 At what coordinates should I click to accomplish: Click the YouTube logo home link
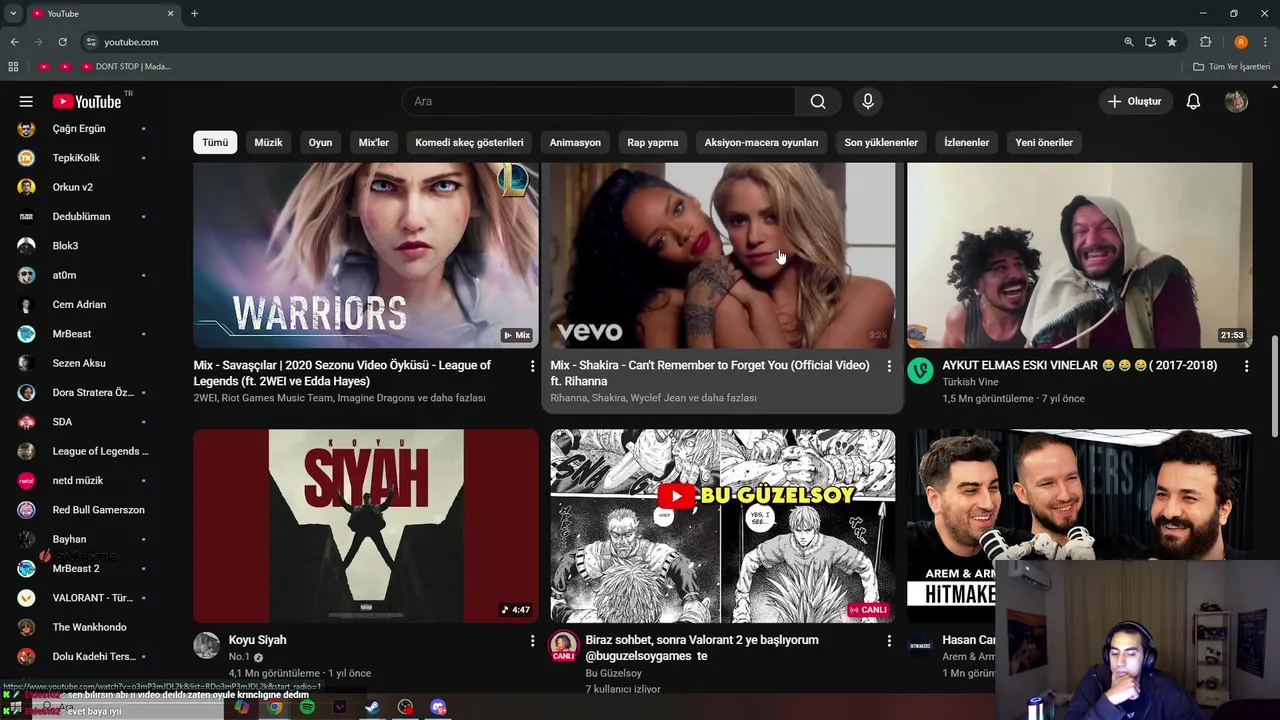tap(87, 101)
